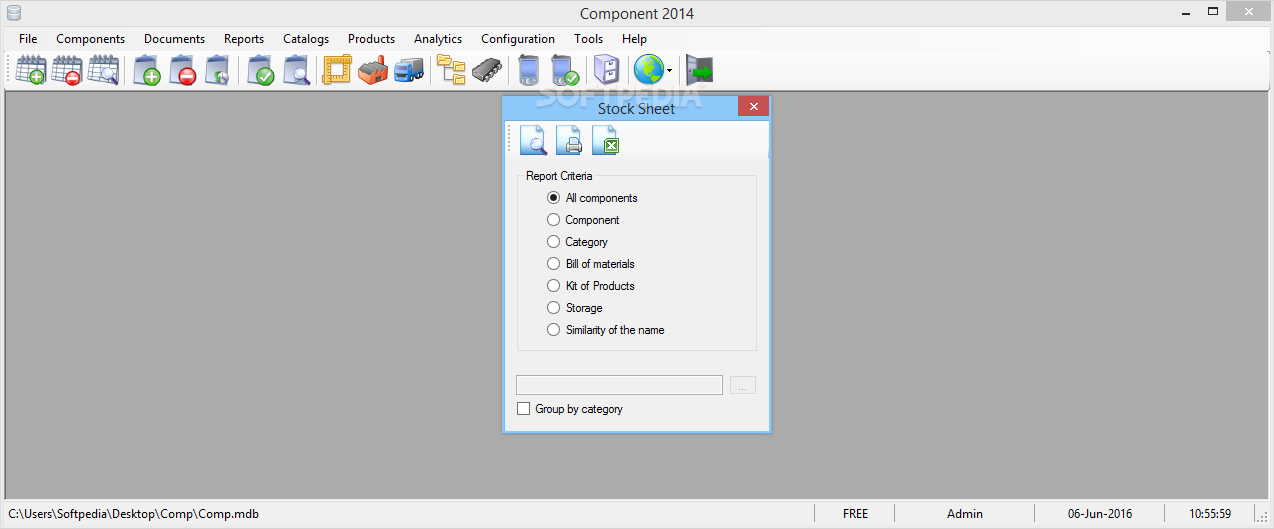Click the red factory building icon
This screenshot has width=1274, height=529.
click(373, 70)
